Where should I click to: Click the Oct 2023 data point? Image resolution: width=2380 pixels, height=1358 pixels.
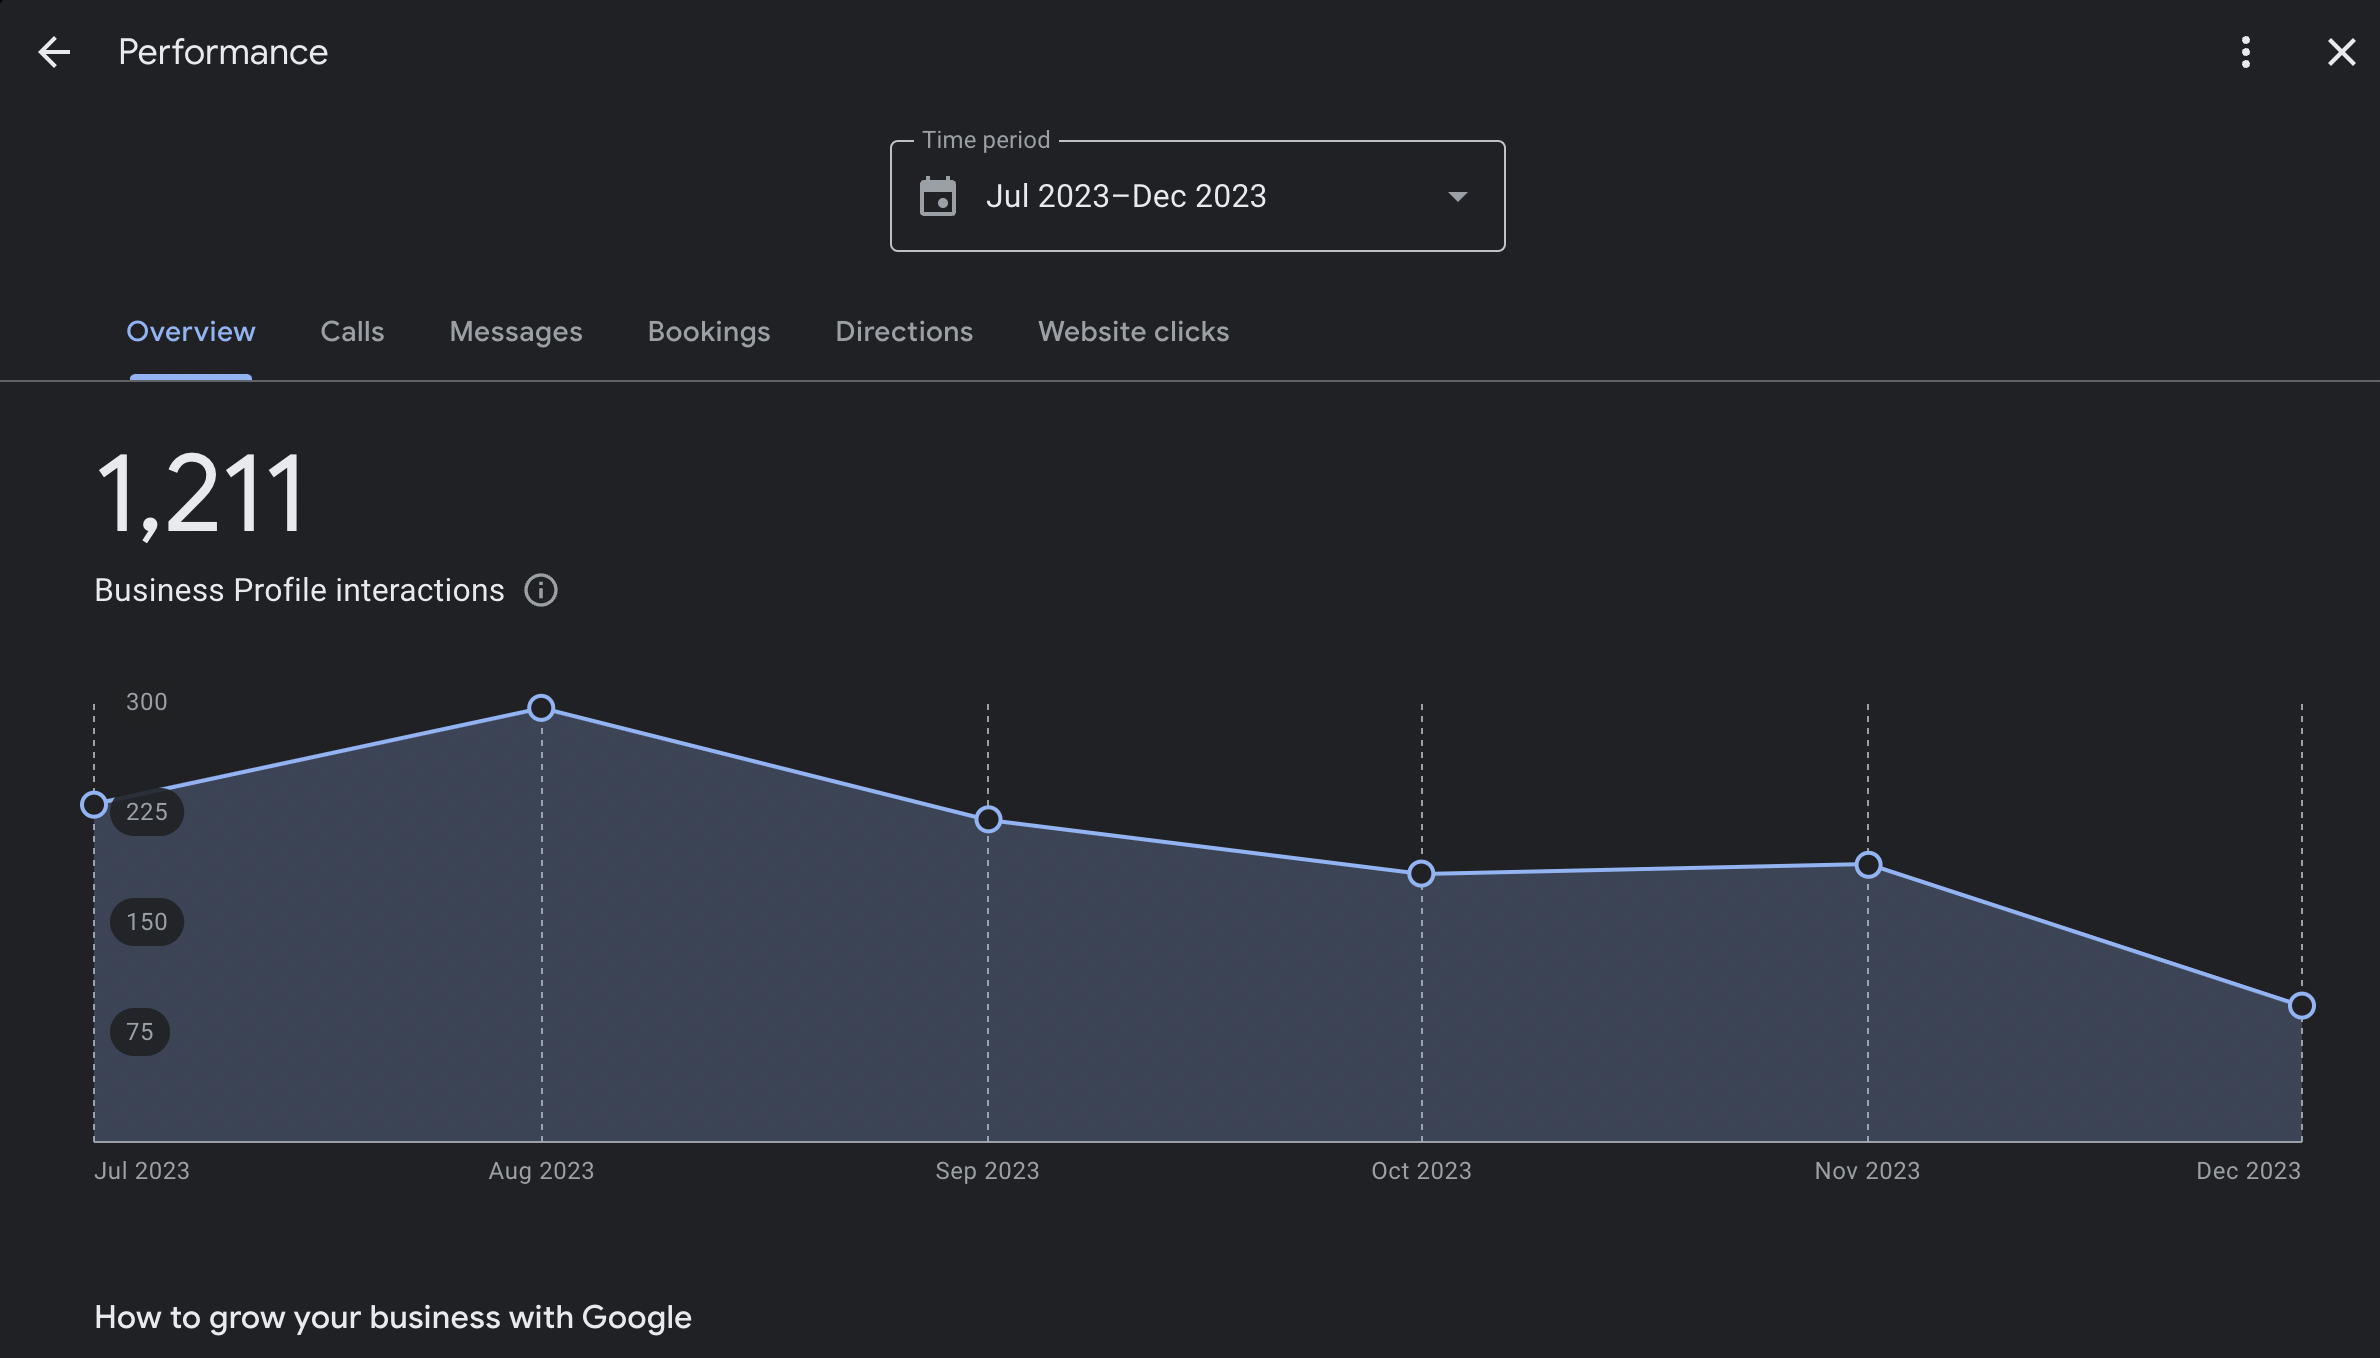click(1421, 874)
